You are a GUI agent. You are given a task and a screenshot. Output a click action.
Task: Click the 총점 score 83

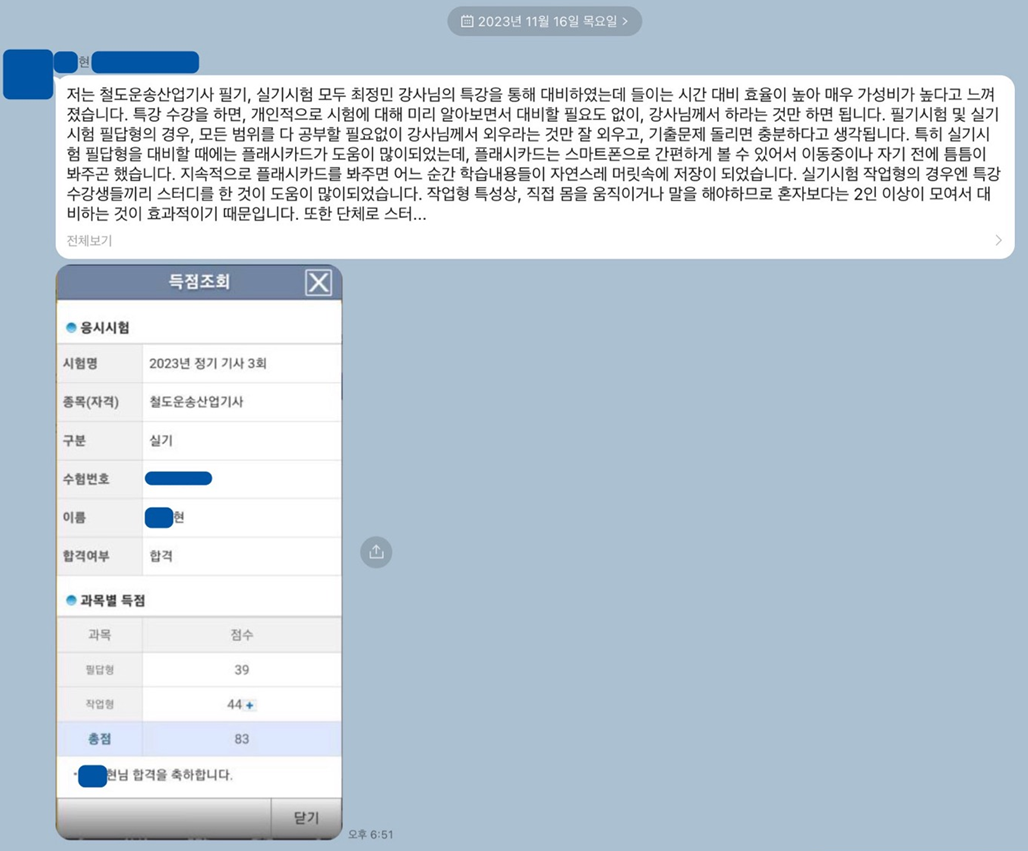pyautogui.click(x=242, y=739)
